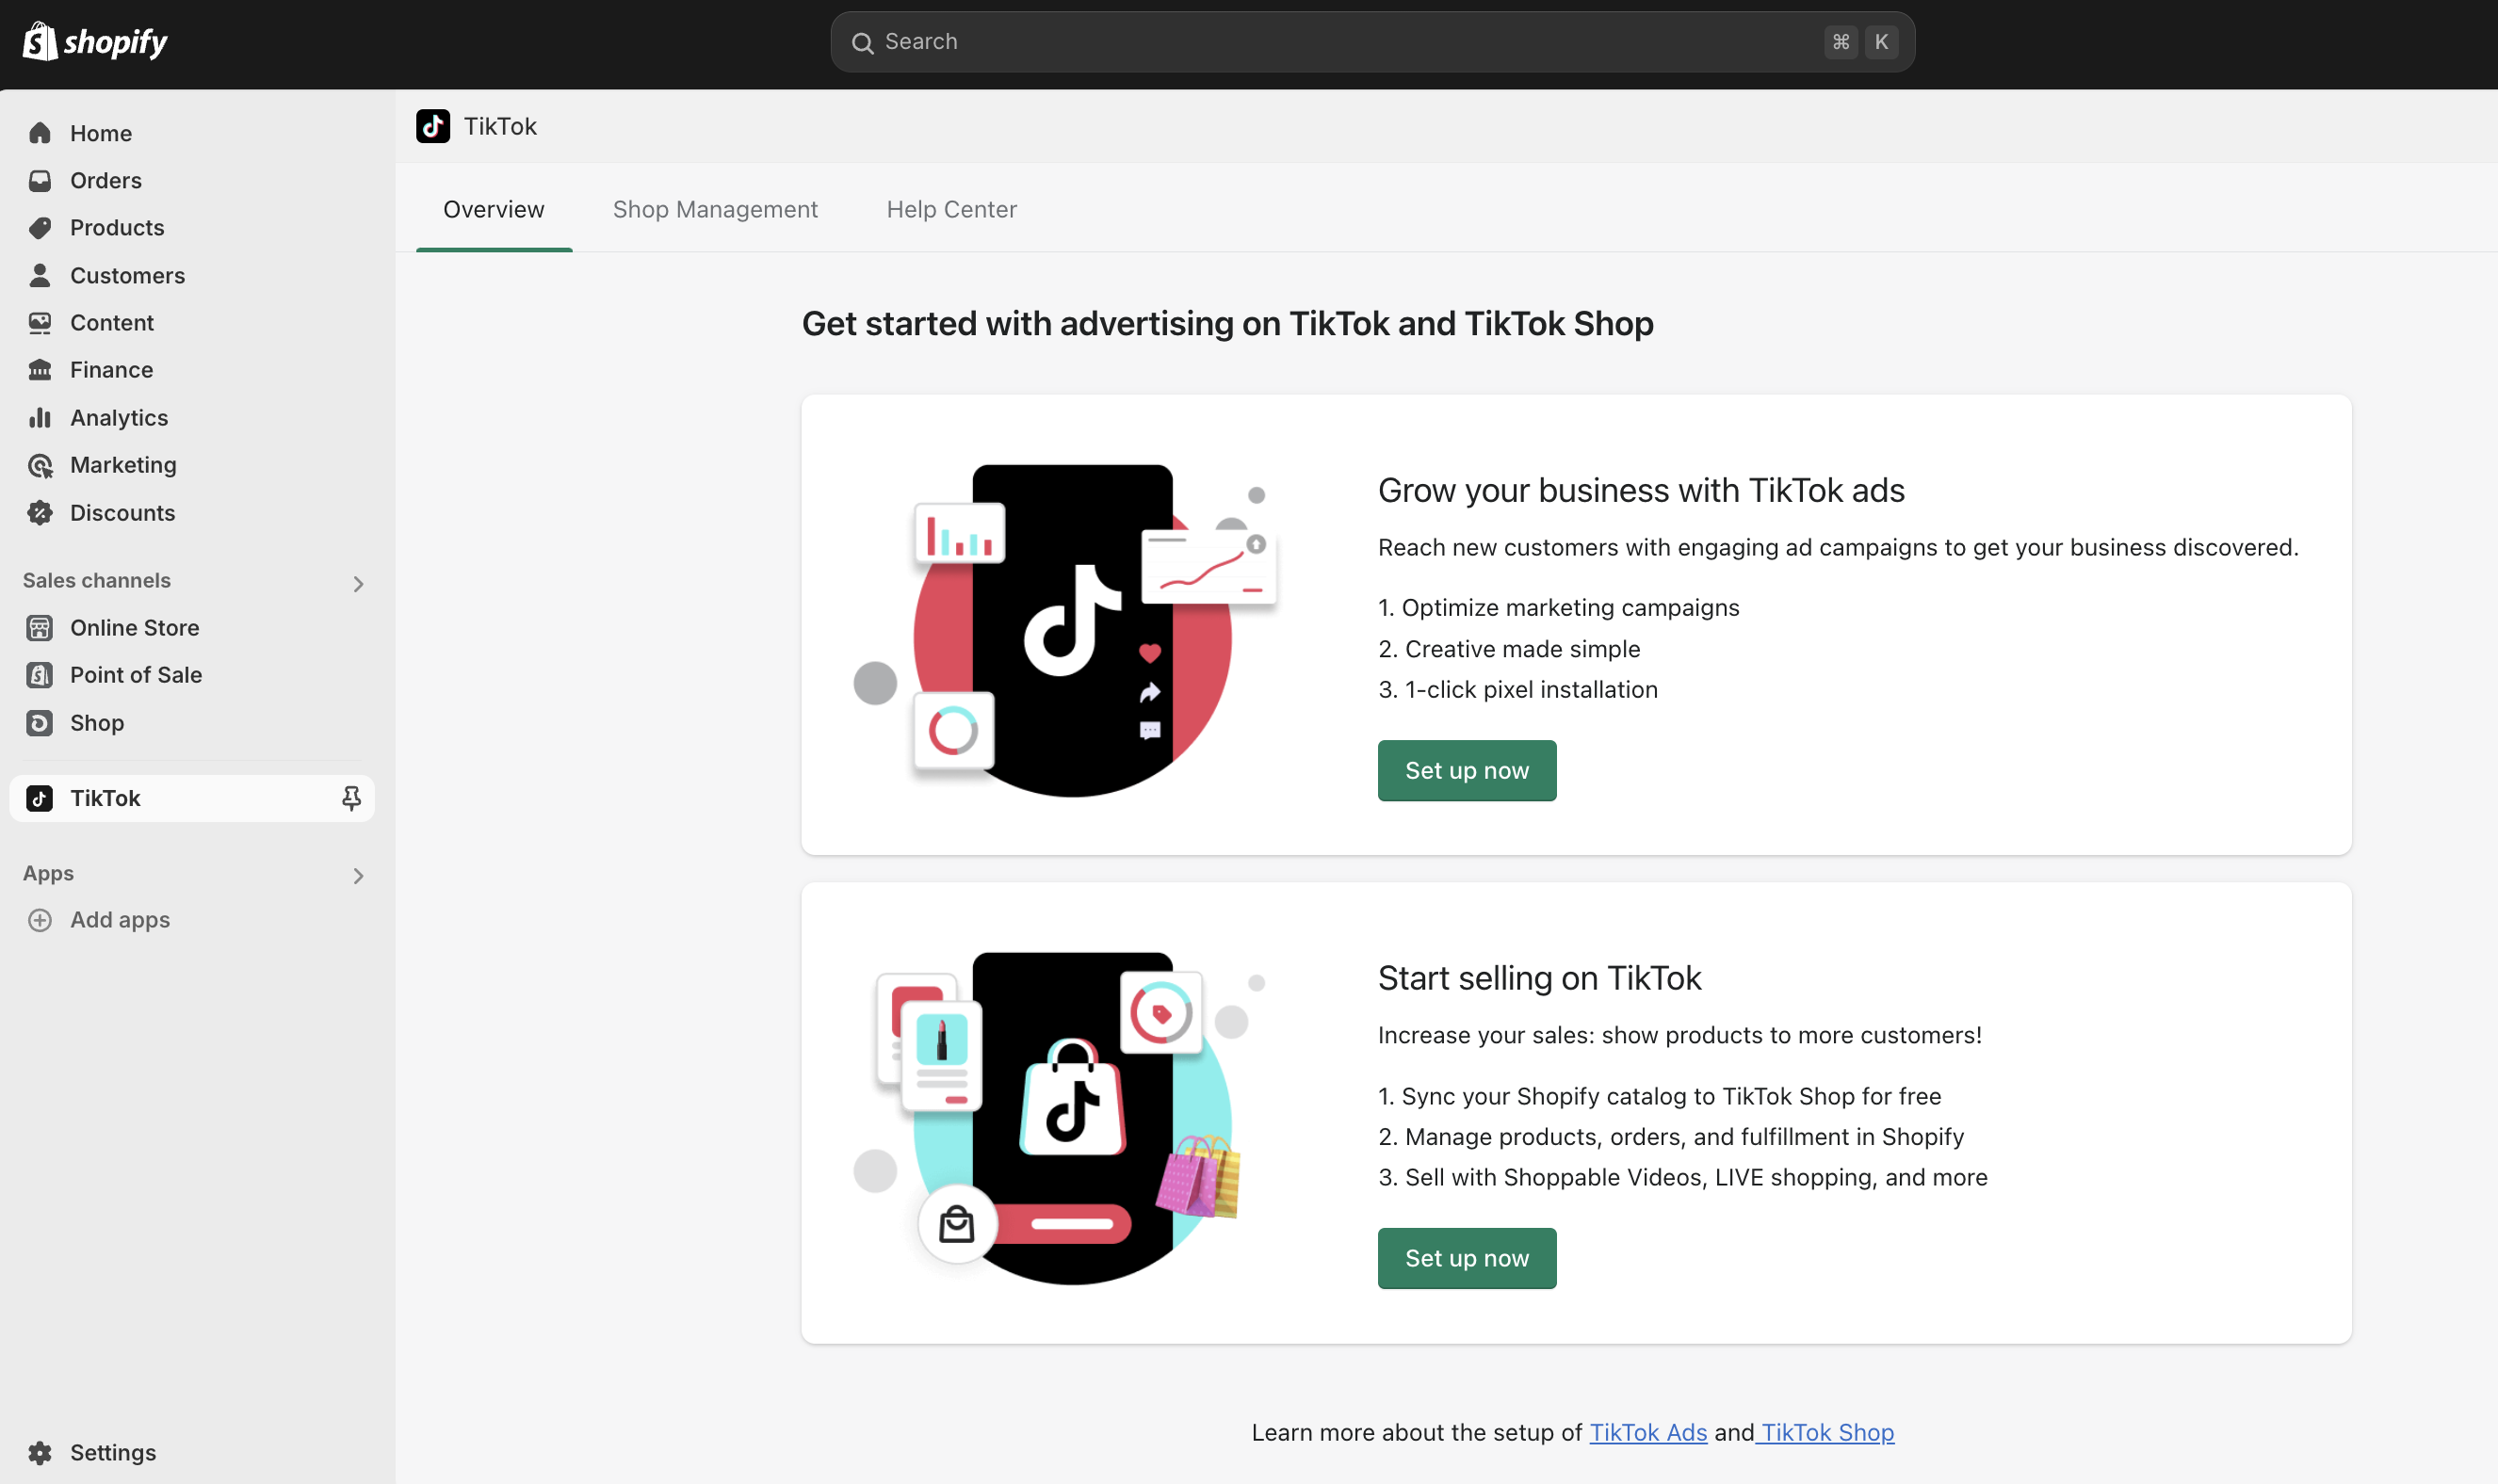This screenshot has height=1484, width=2498.
Task: Expand the Sales channels chevron
Action: pos(358,583)
